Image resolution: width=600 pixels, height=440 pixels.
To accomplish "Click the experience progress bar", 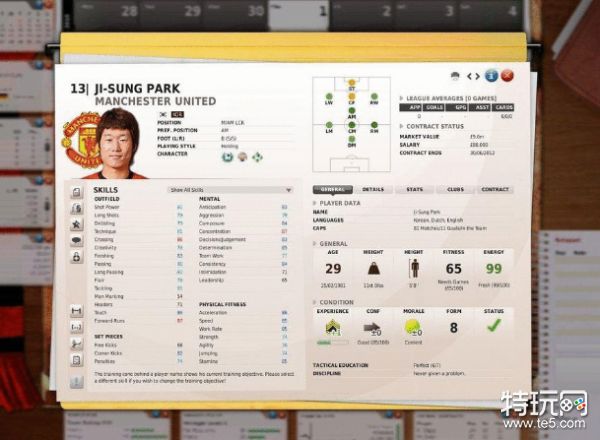I will 332,342.
